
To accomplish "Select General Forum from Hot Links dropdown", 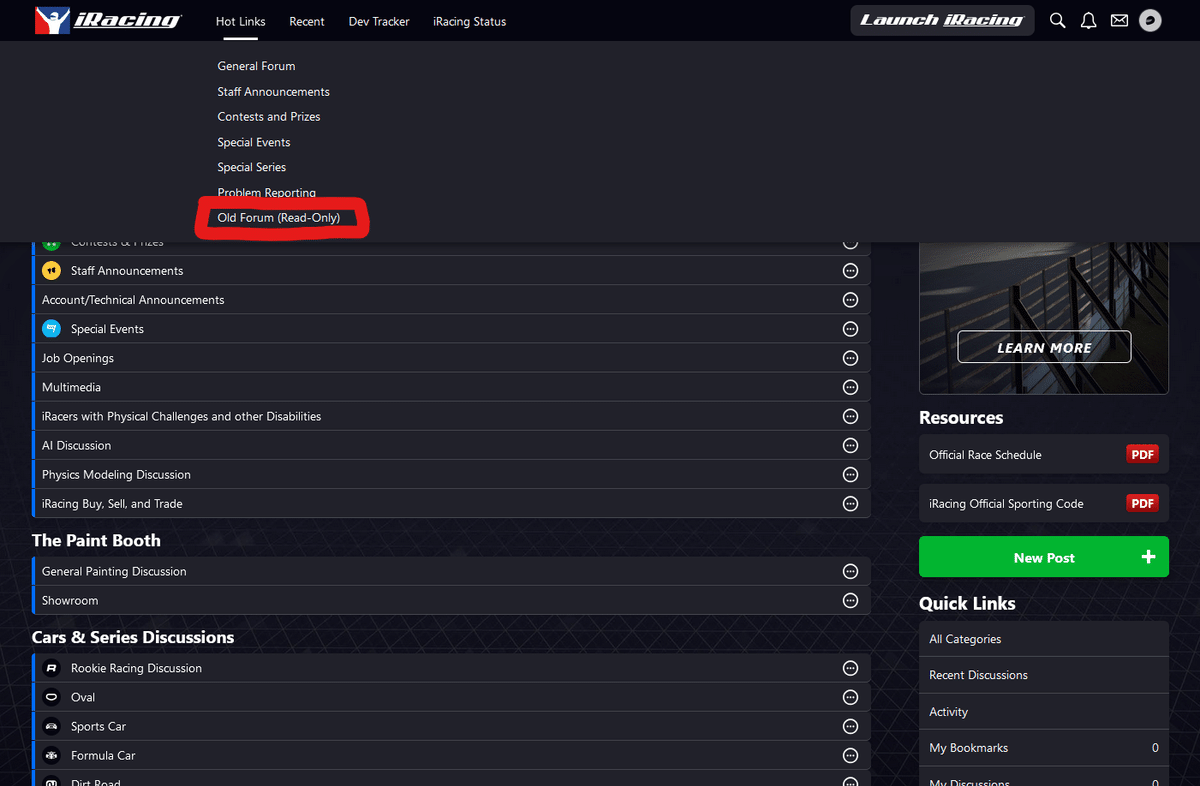I will click(256, 66).
